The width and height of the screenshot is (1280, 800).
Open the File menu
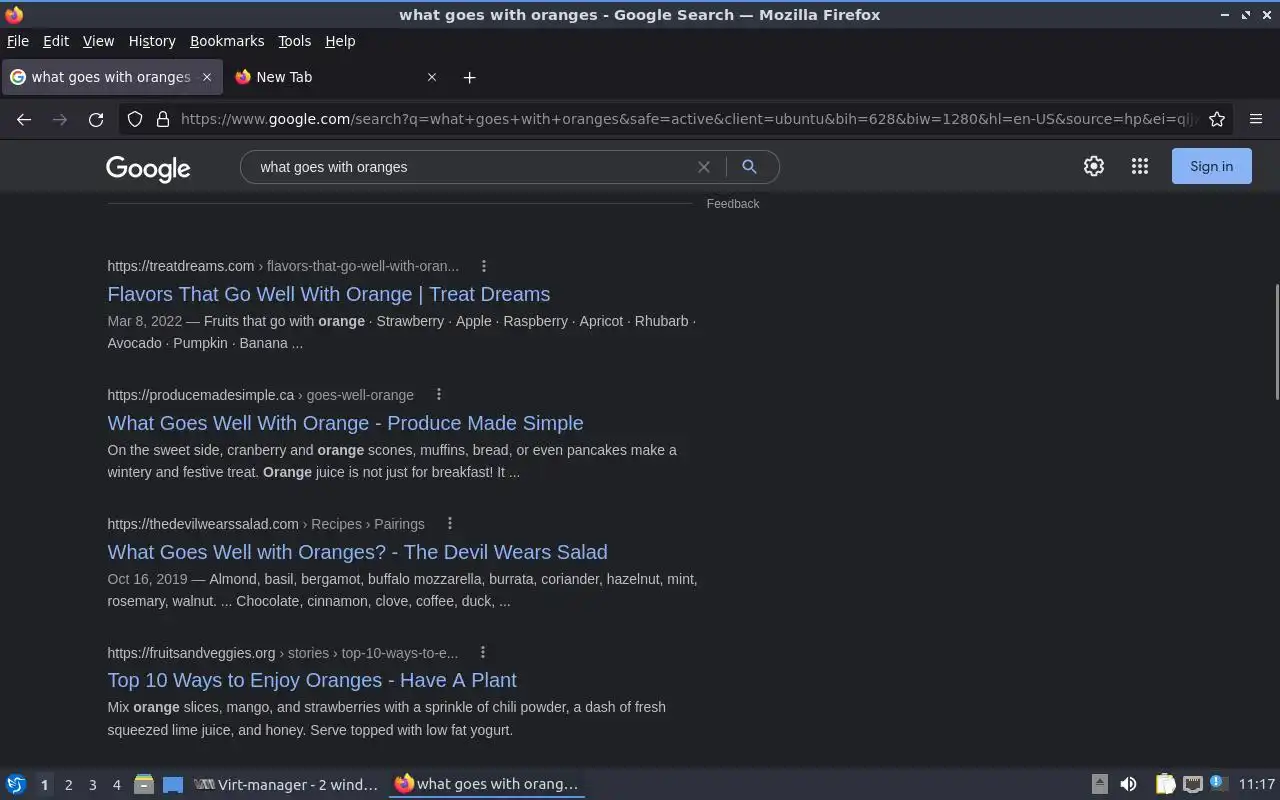[x=18, y=41]
